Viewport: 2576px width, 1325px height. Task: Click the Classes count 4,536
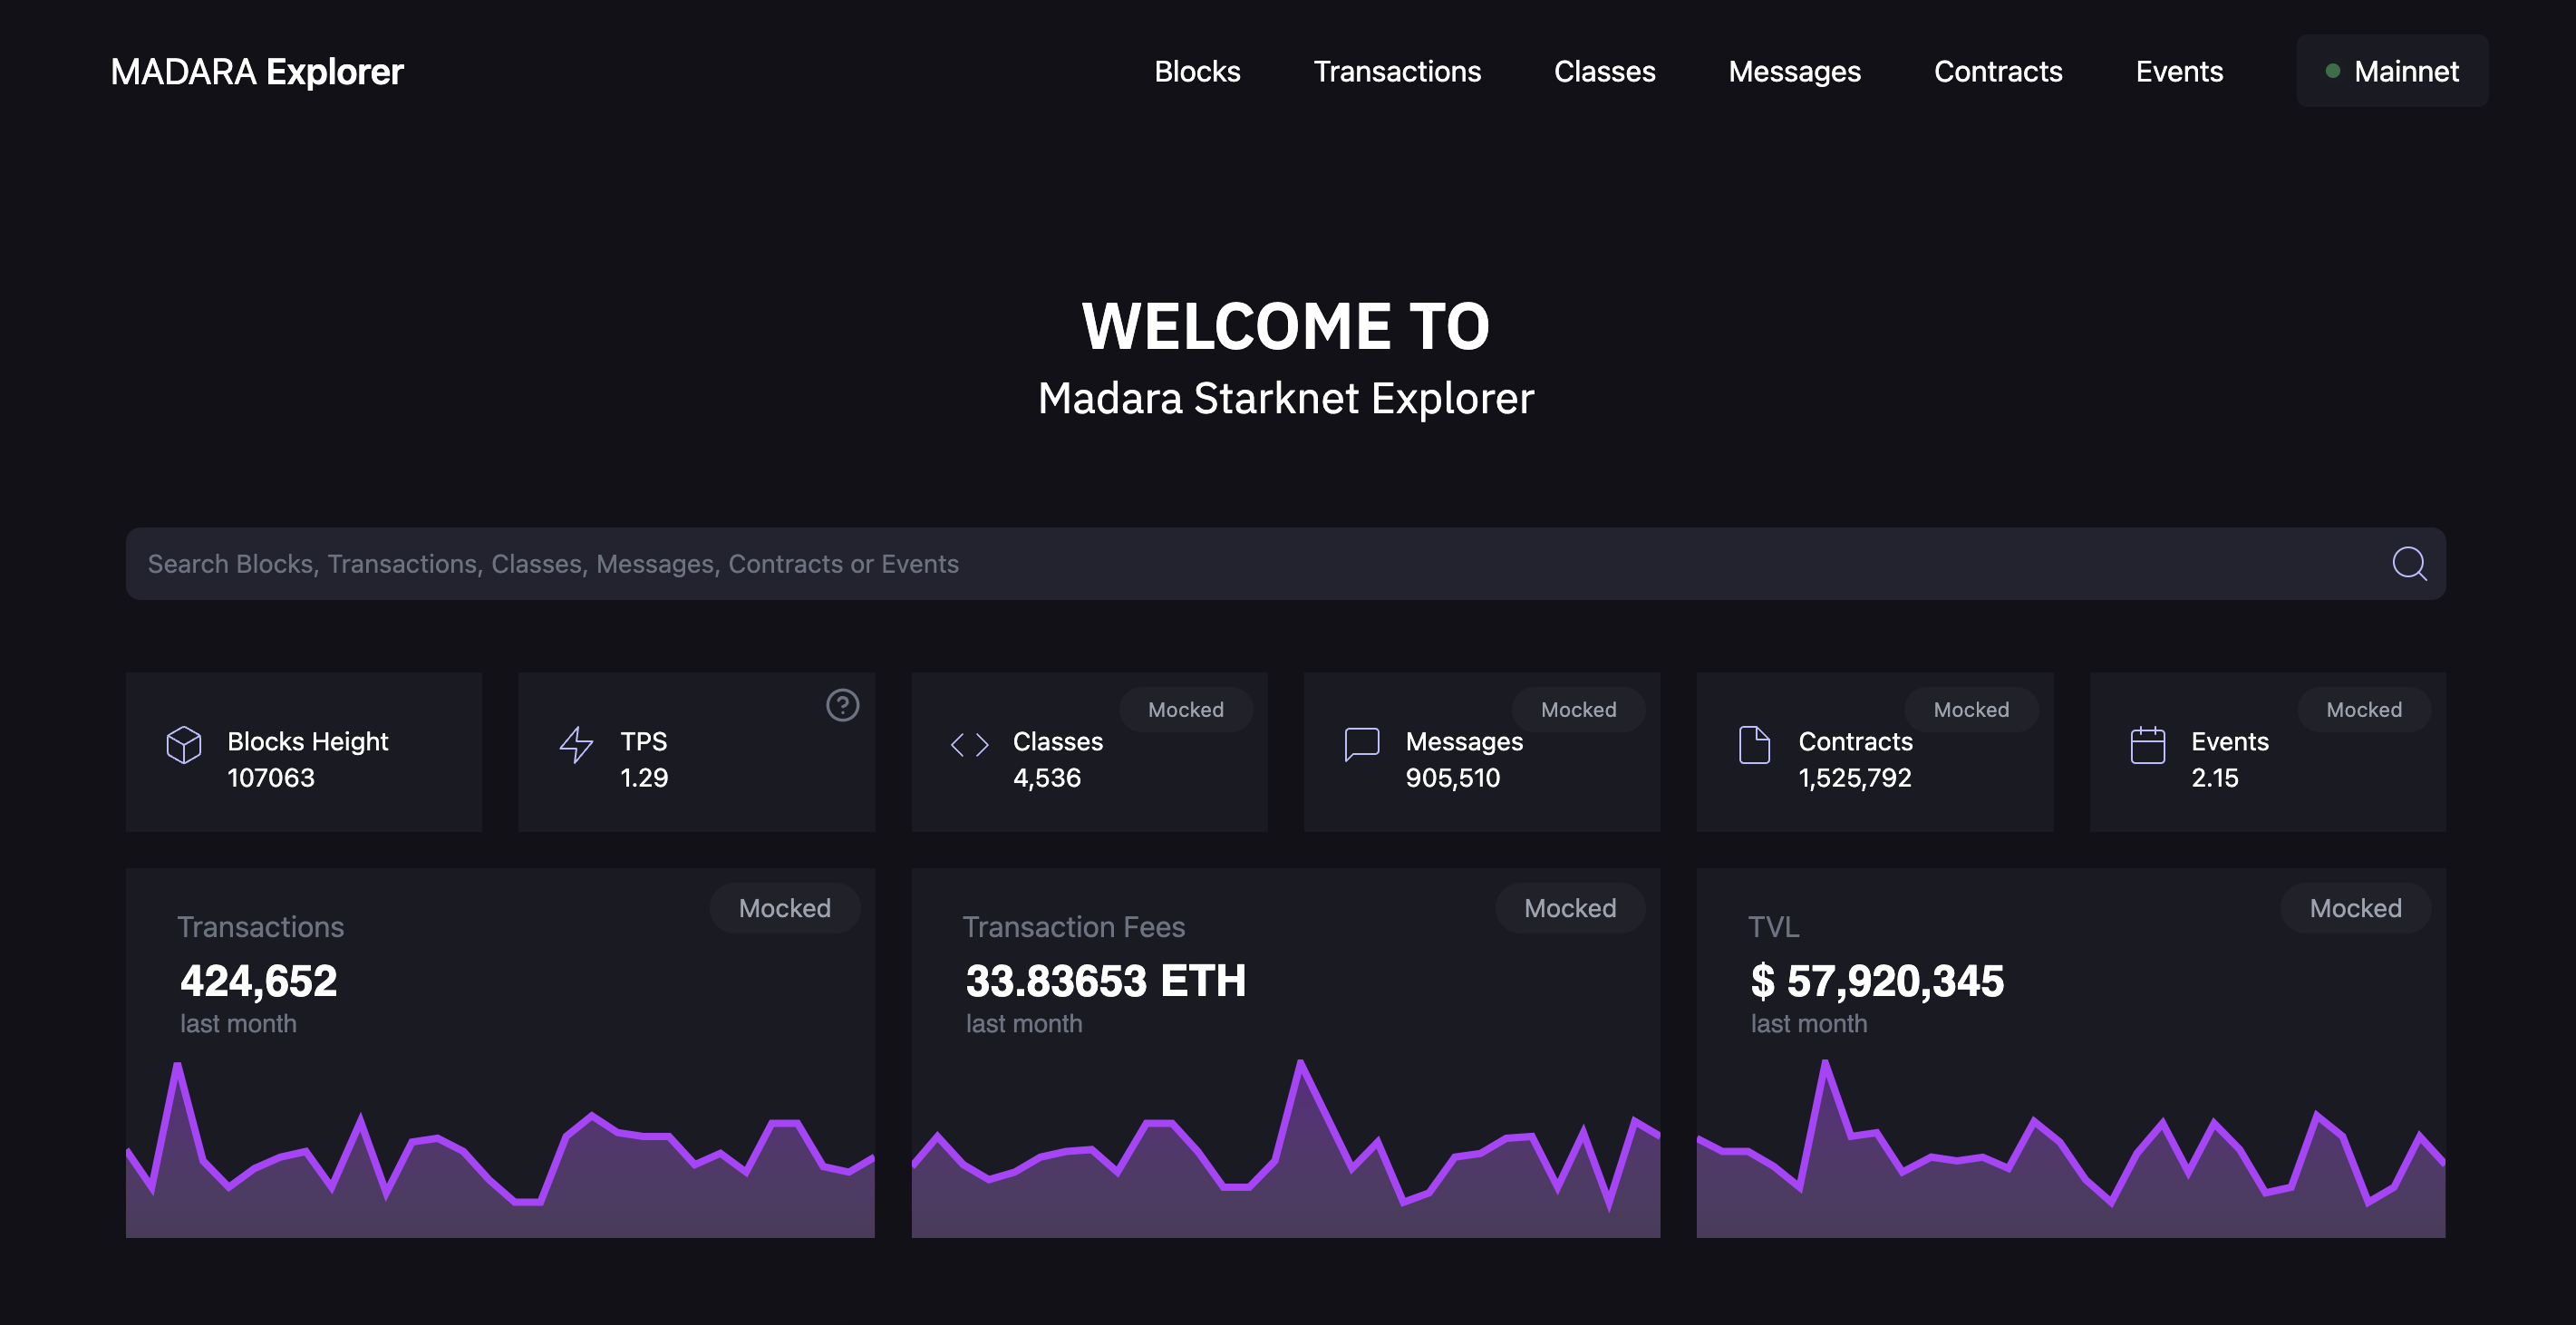click(x=1046, y=777)
